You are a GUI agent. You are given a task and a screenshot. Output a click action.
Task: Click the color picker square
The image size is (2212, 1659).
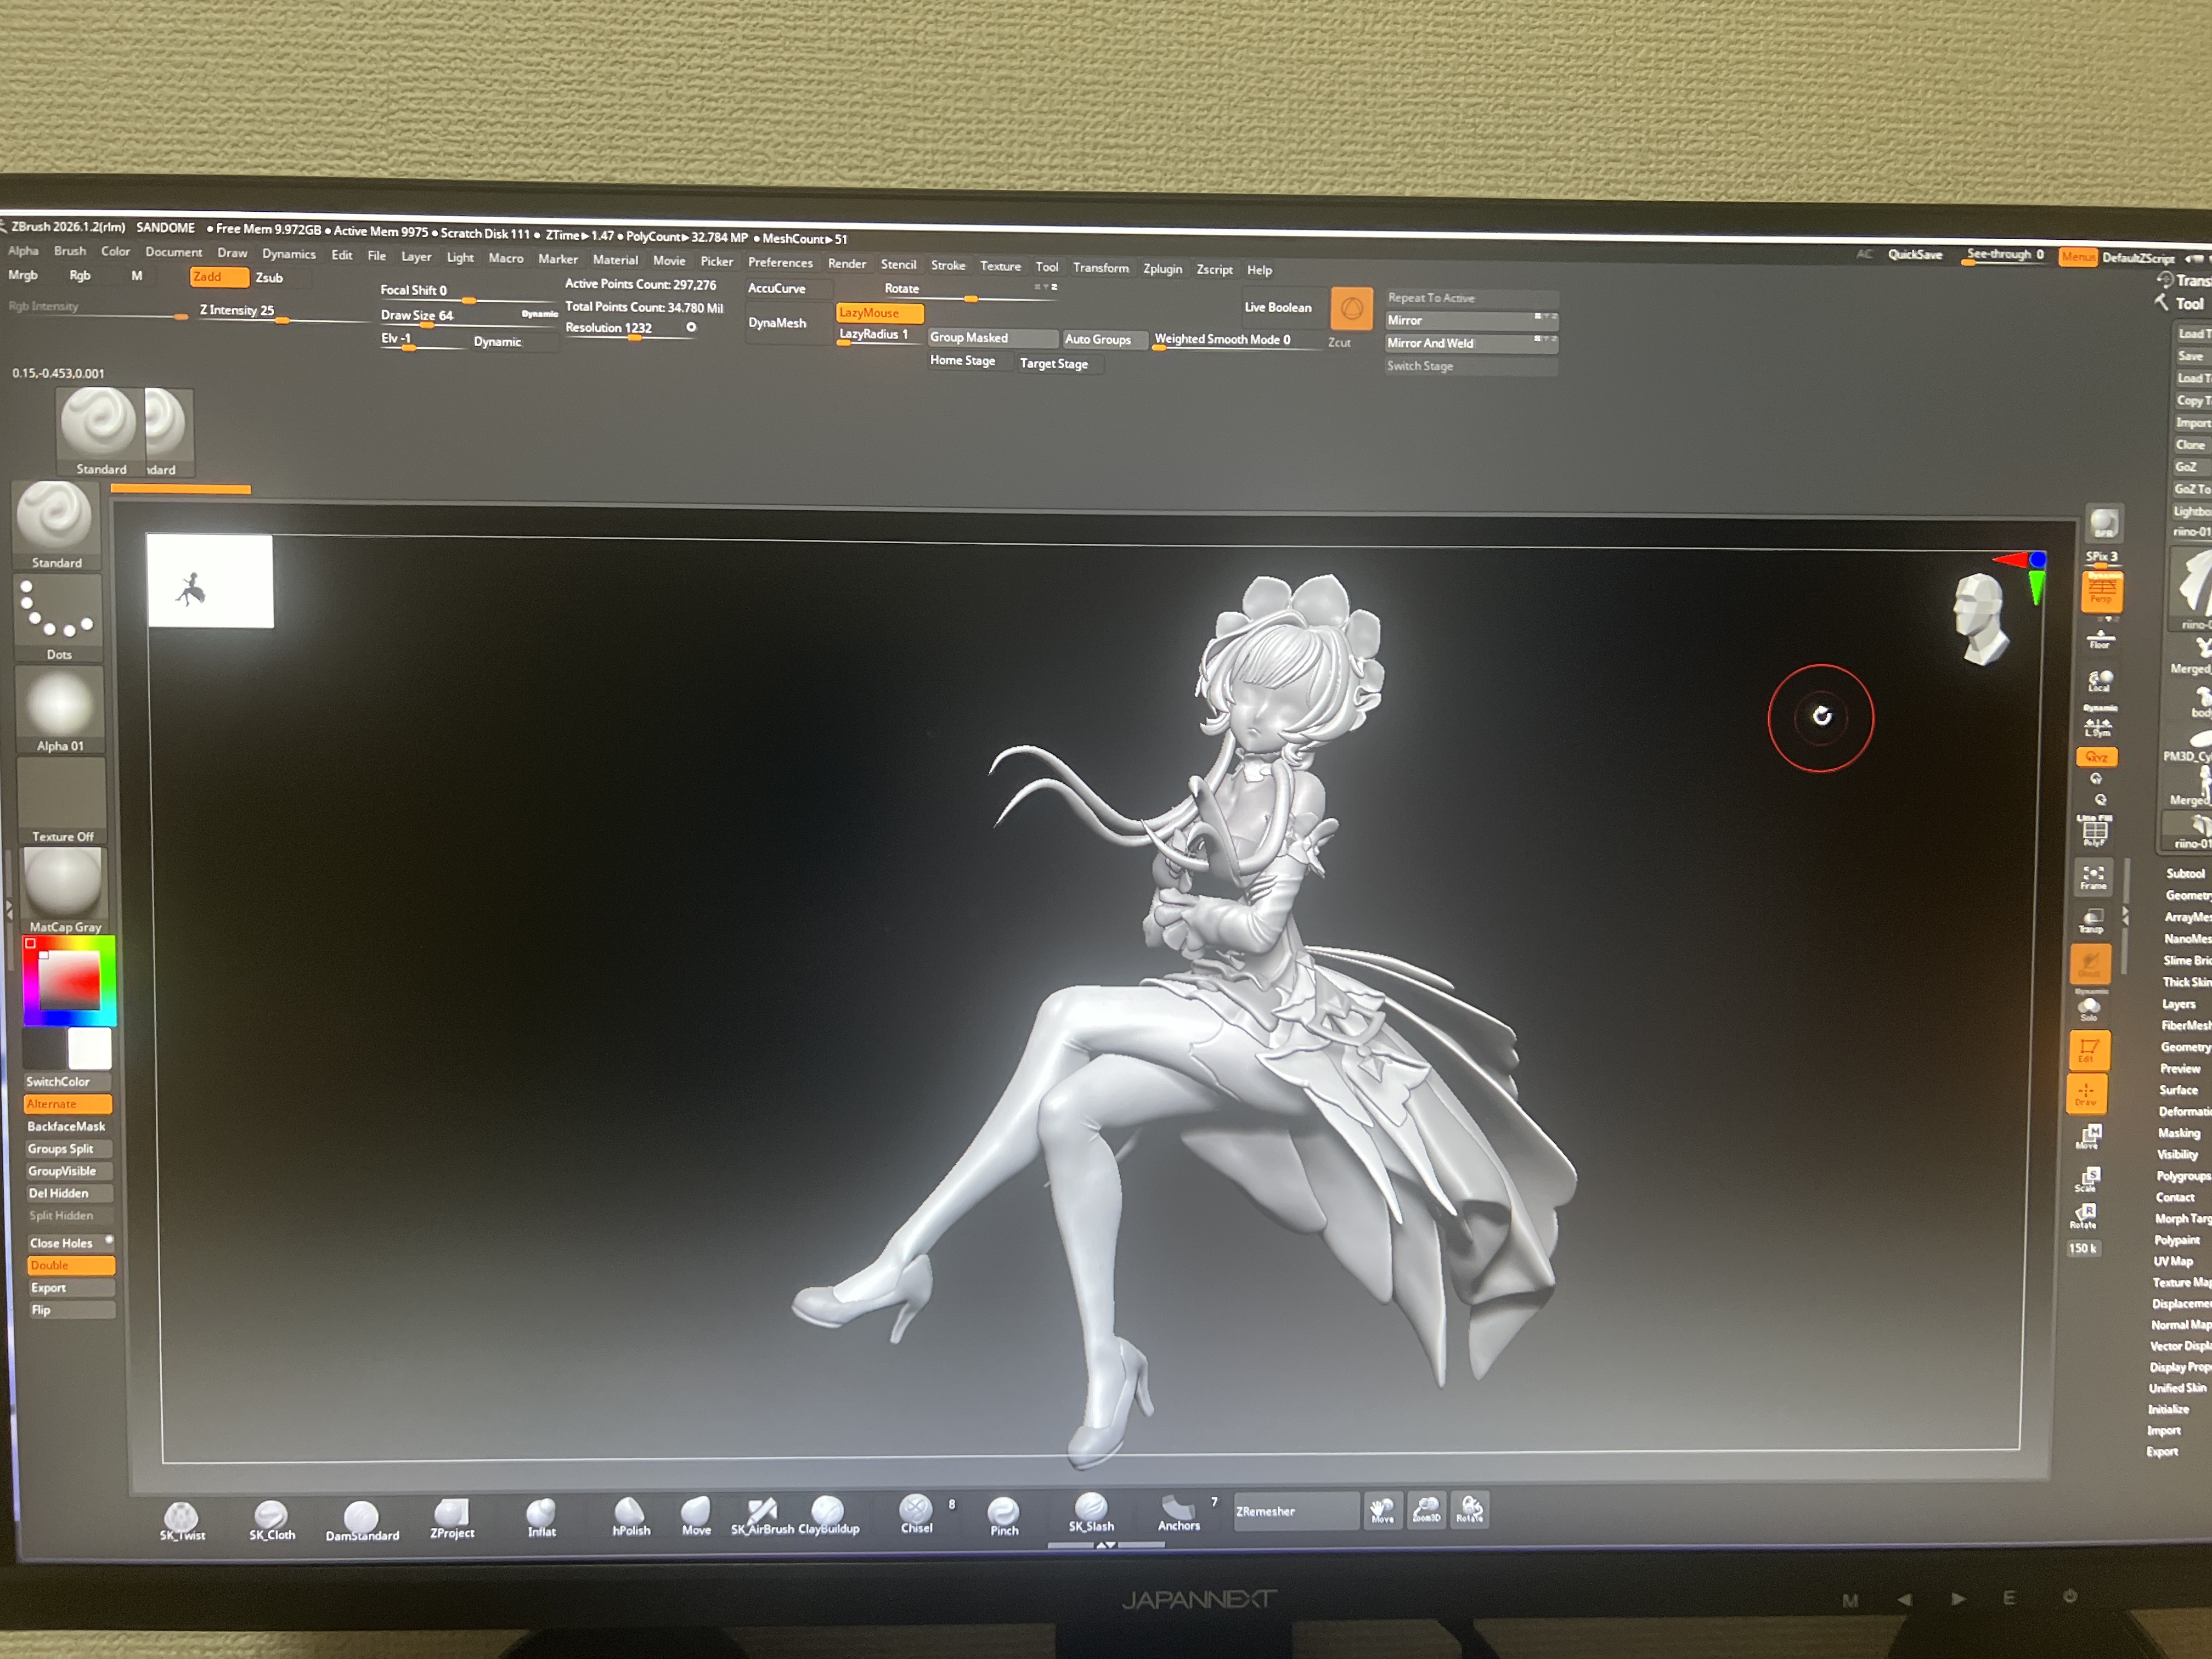[69, 980]
